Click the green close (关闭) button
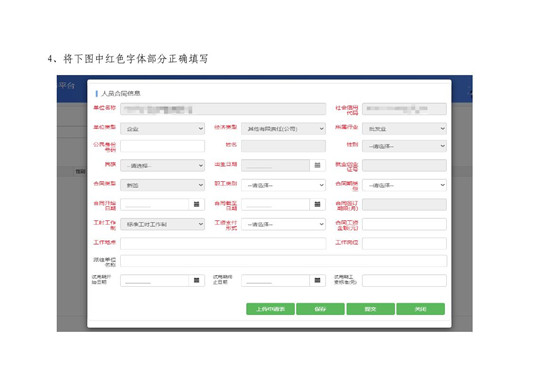The width and height of the screenshot is (550, 389). [421, 309]
